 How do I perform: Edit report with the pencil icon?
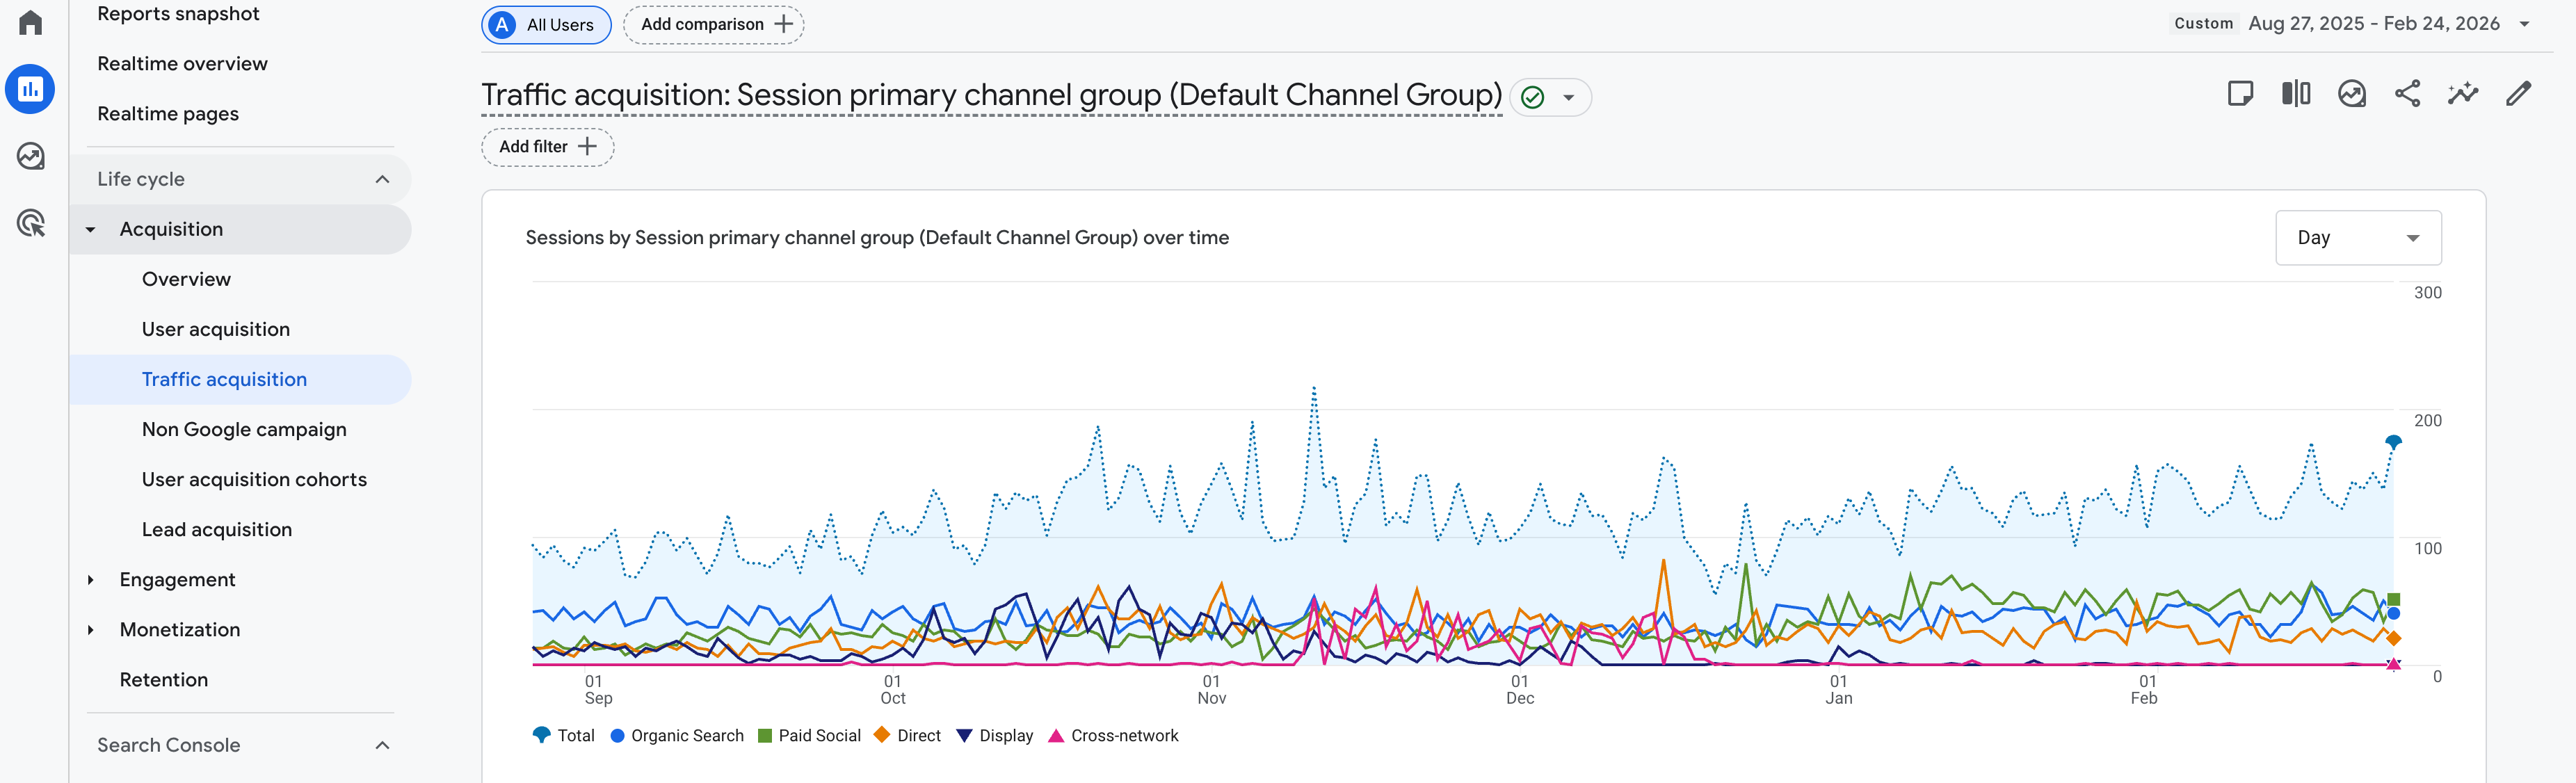2518,94
